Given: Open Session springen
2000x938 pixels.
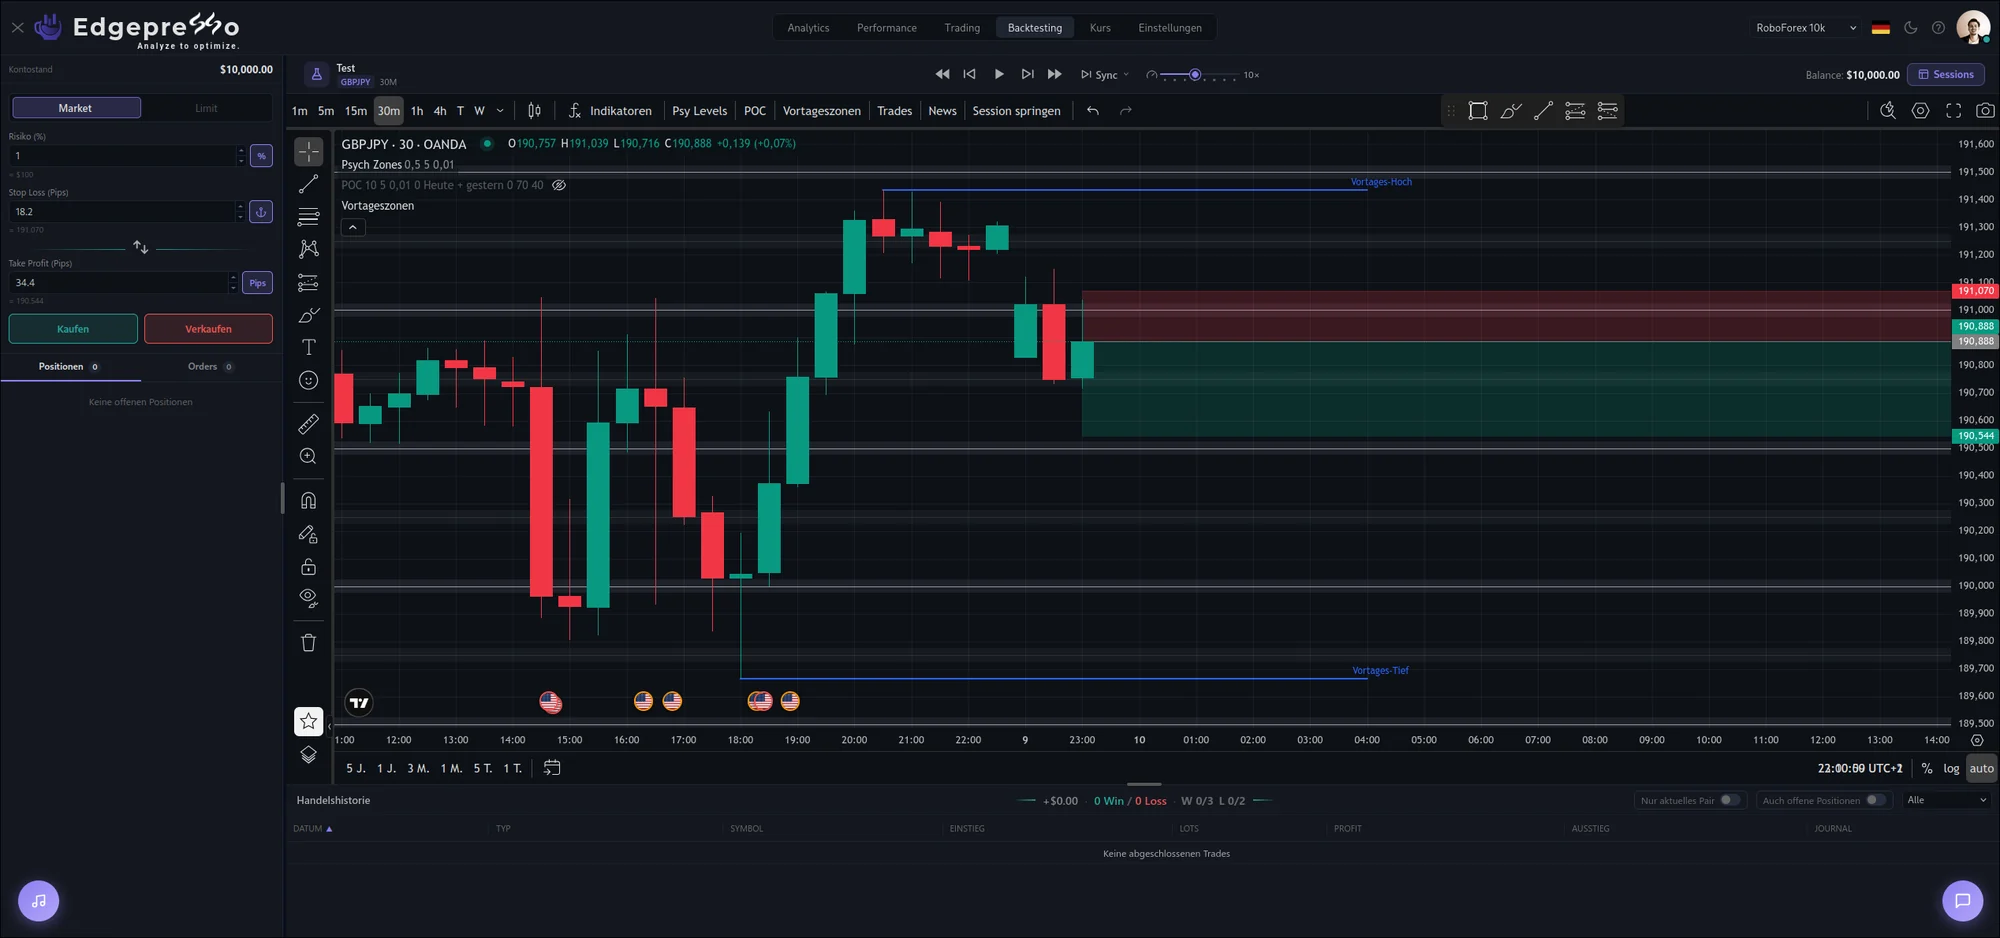Looking at the screenshot, I should coord(1016,111).
